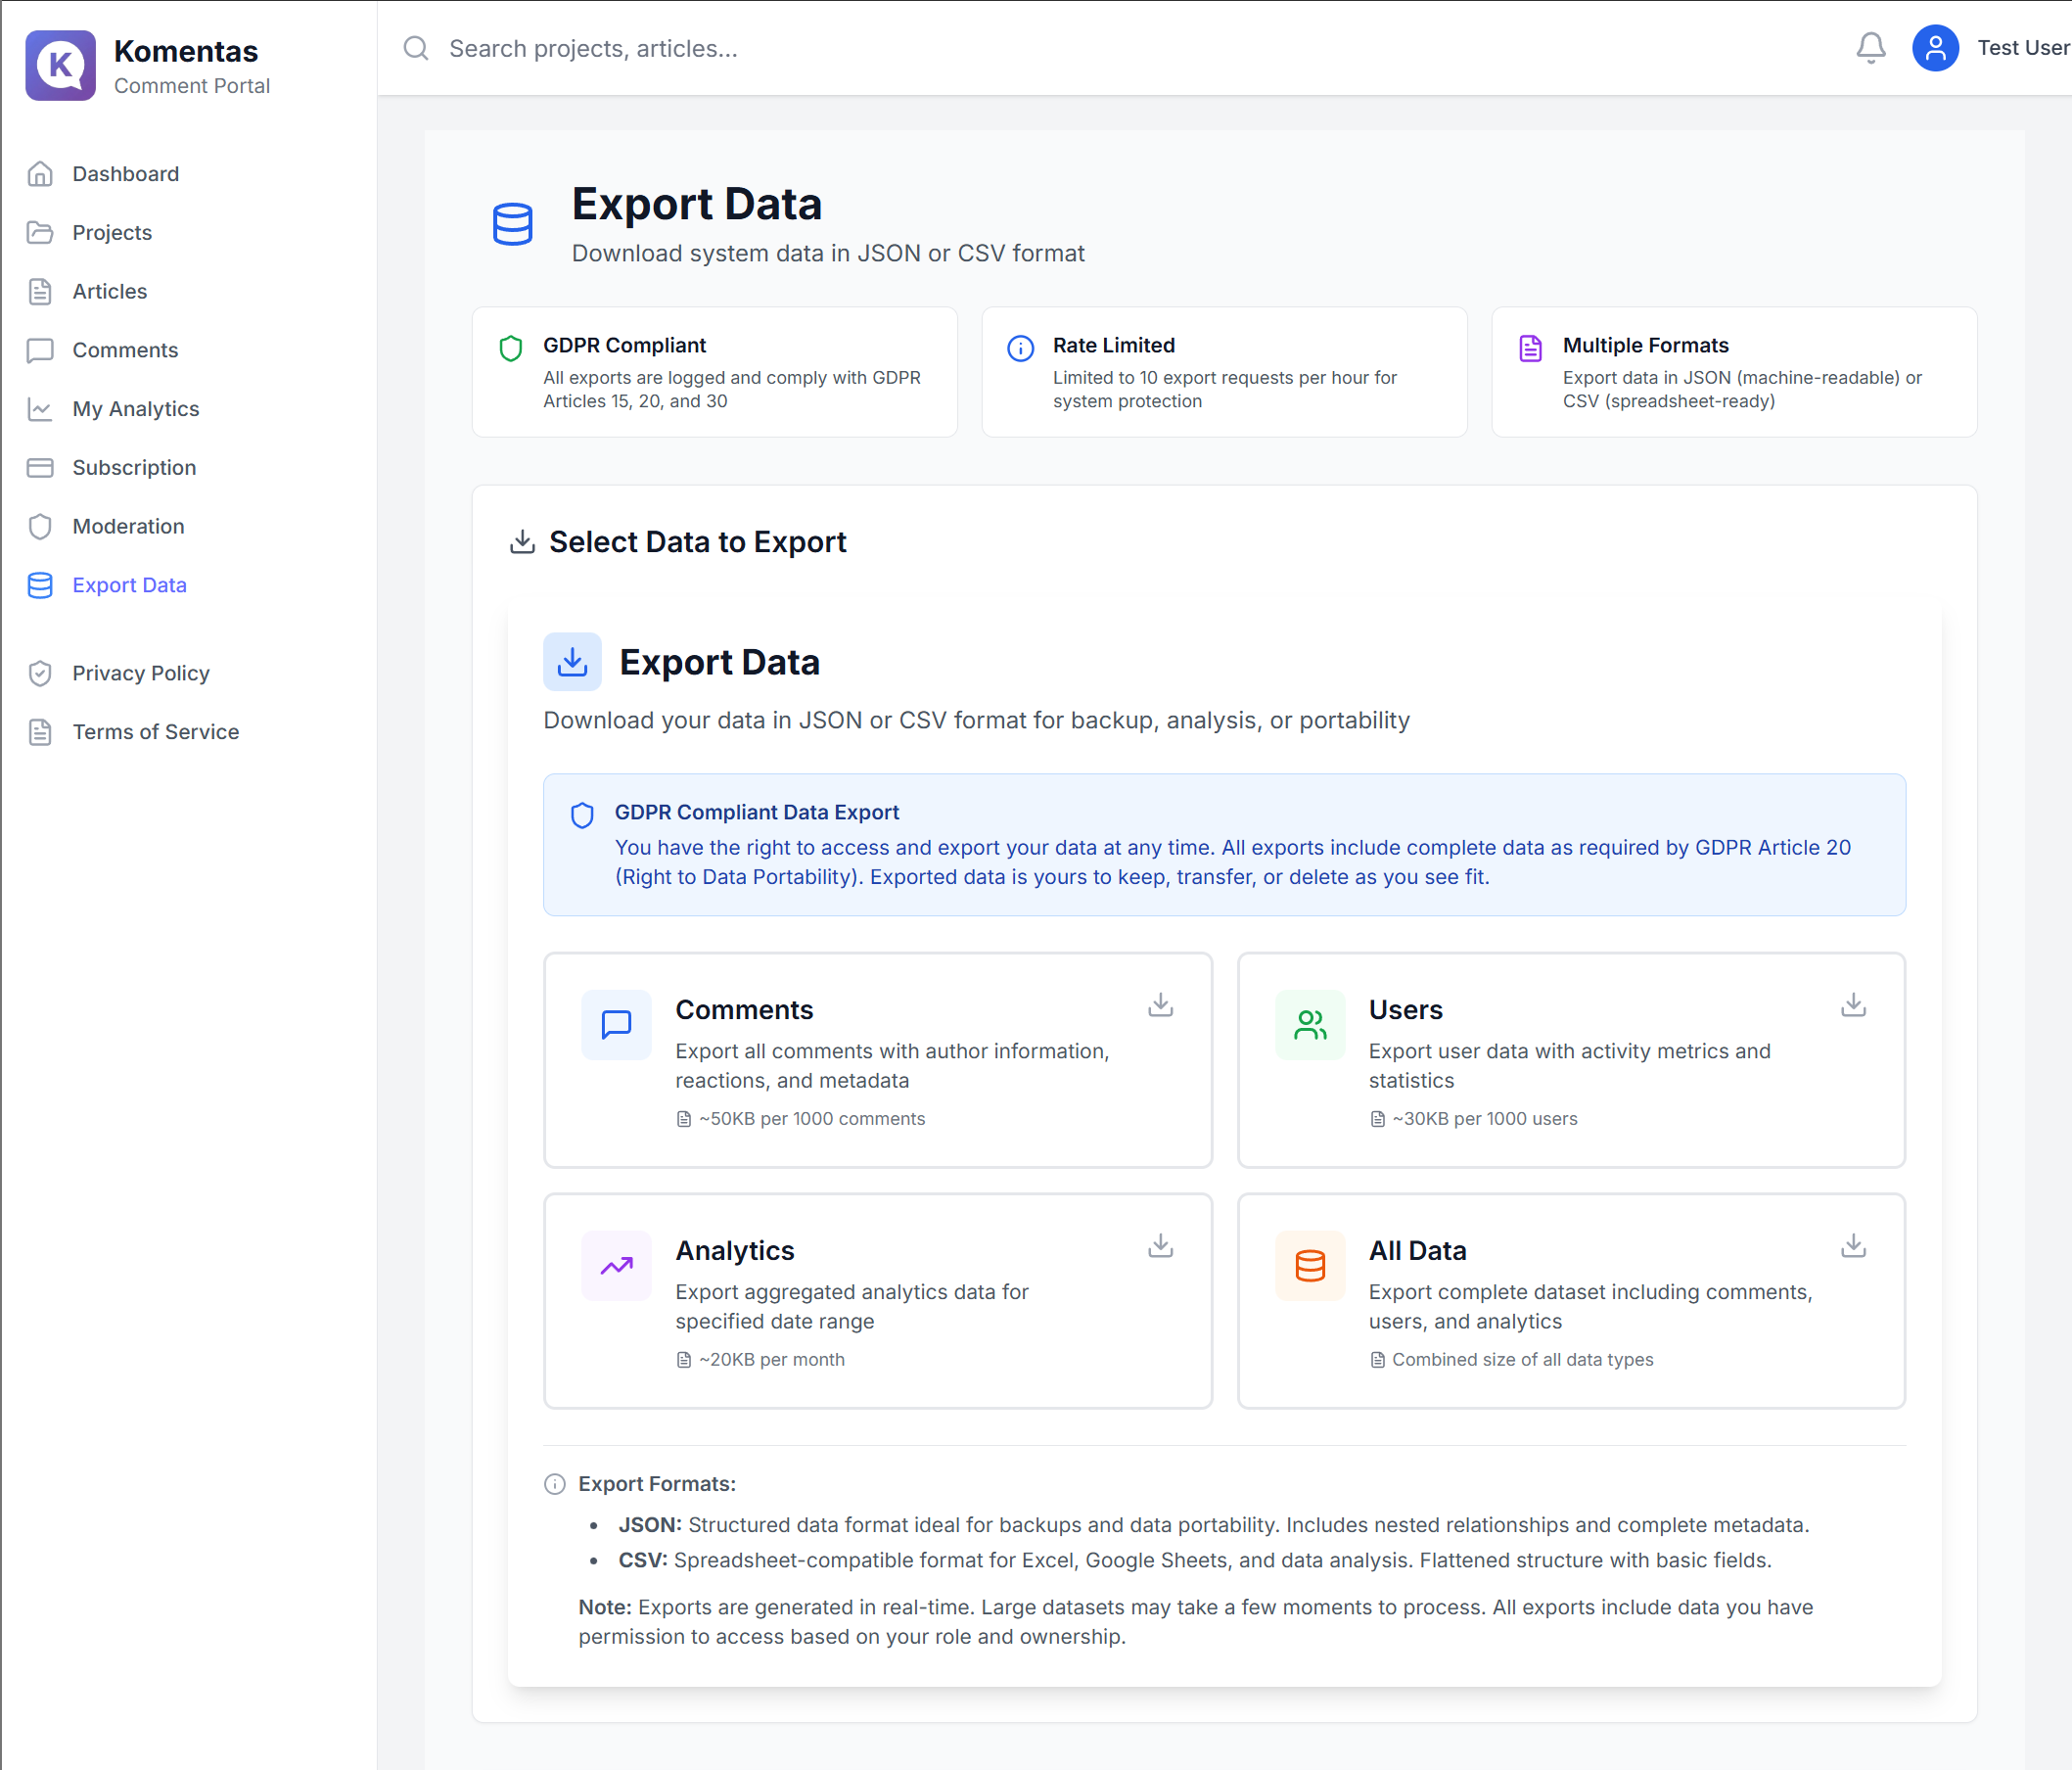Click download icon on Comments card
The height and width of the screenshot is (1770, 2072).
[x=1160, y=1005]
